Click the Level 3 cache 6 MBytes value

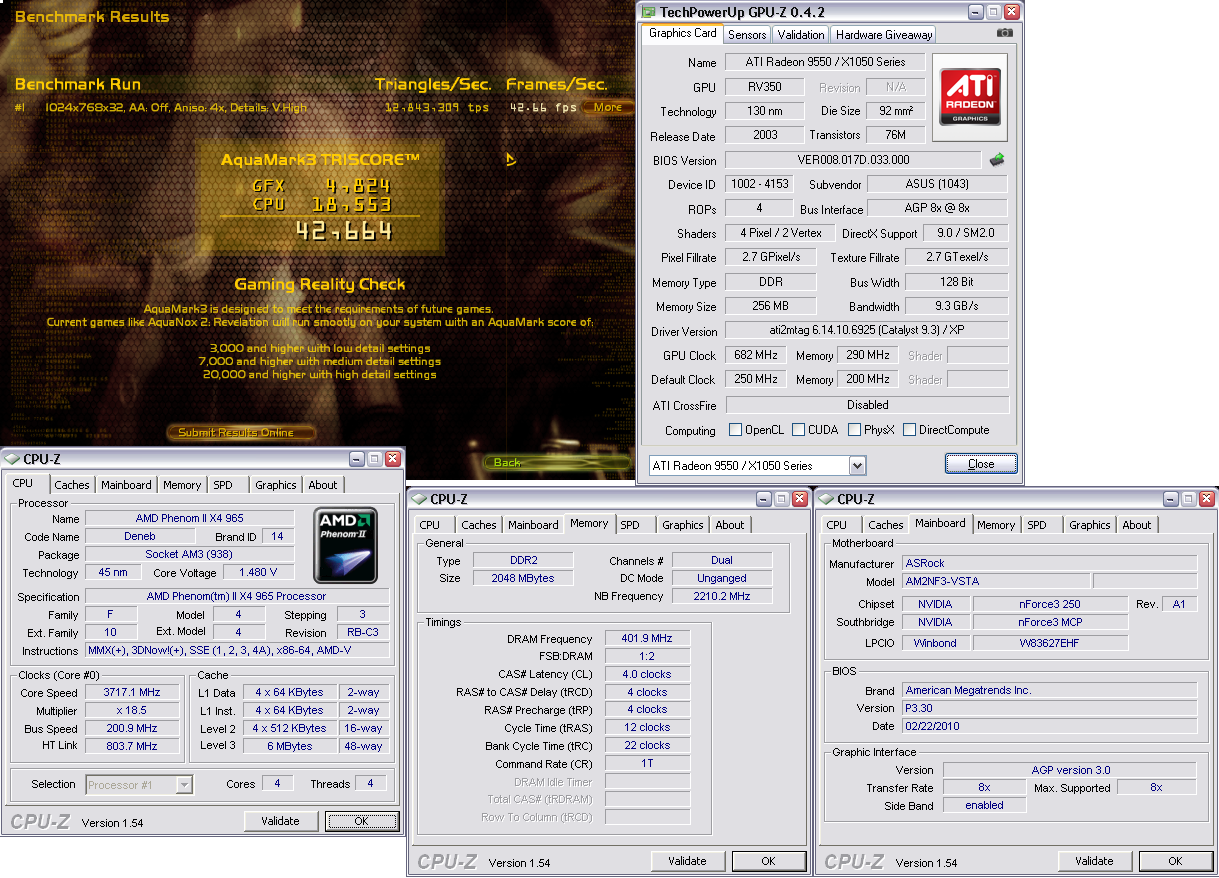pyautogui.click(x=290, y=746)
